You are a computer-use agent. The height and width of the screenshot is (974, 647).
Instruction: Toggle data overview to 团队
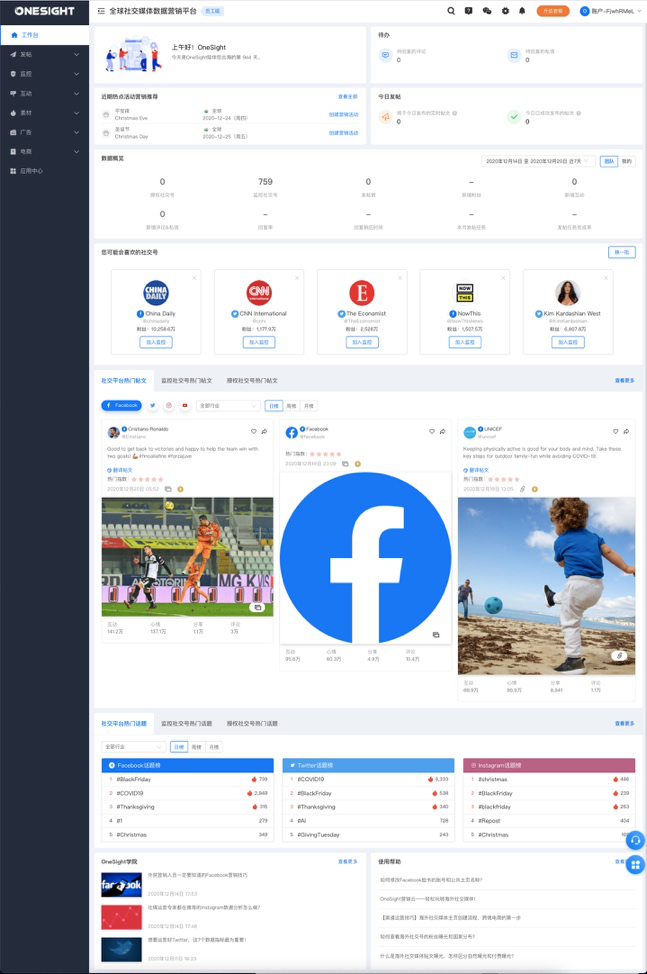click(x=609, y=161)
